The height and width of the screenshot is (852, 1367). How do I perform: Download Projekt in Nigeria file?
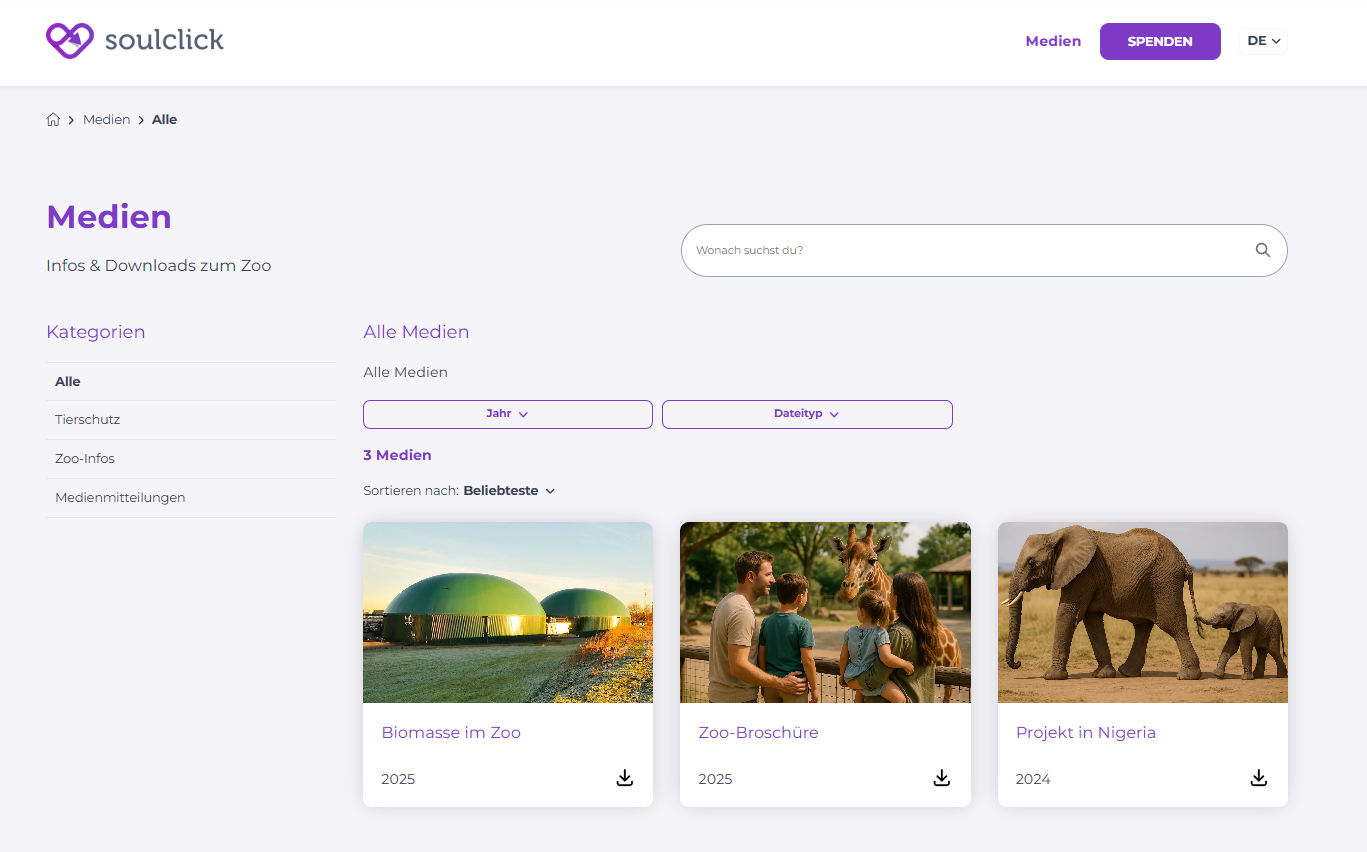click(x=1259, y=778)
